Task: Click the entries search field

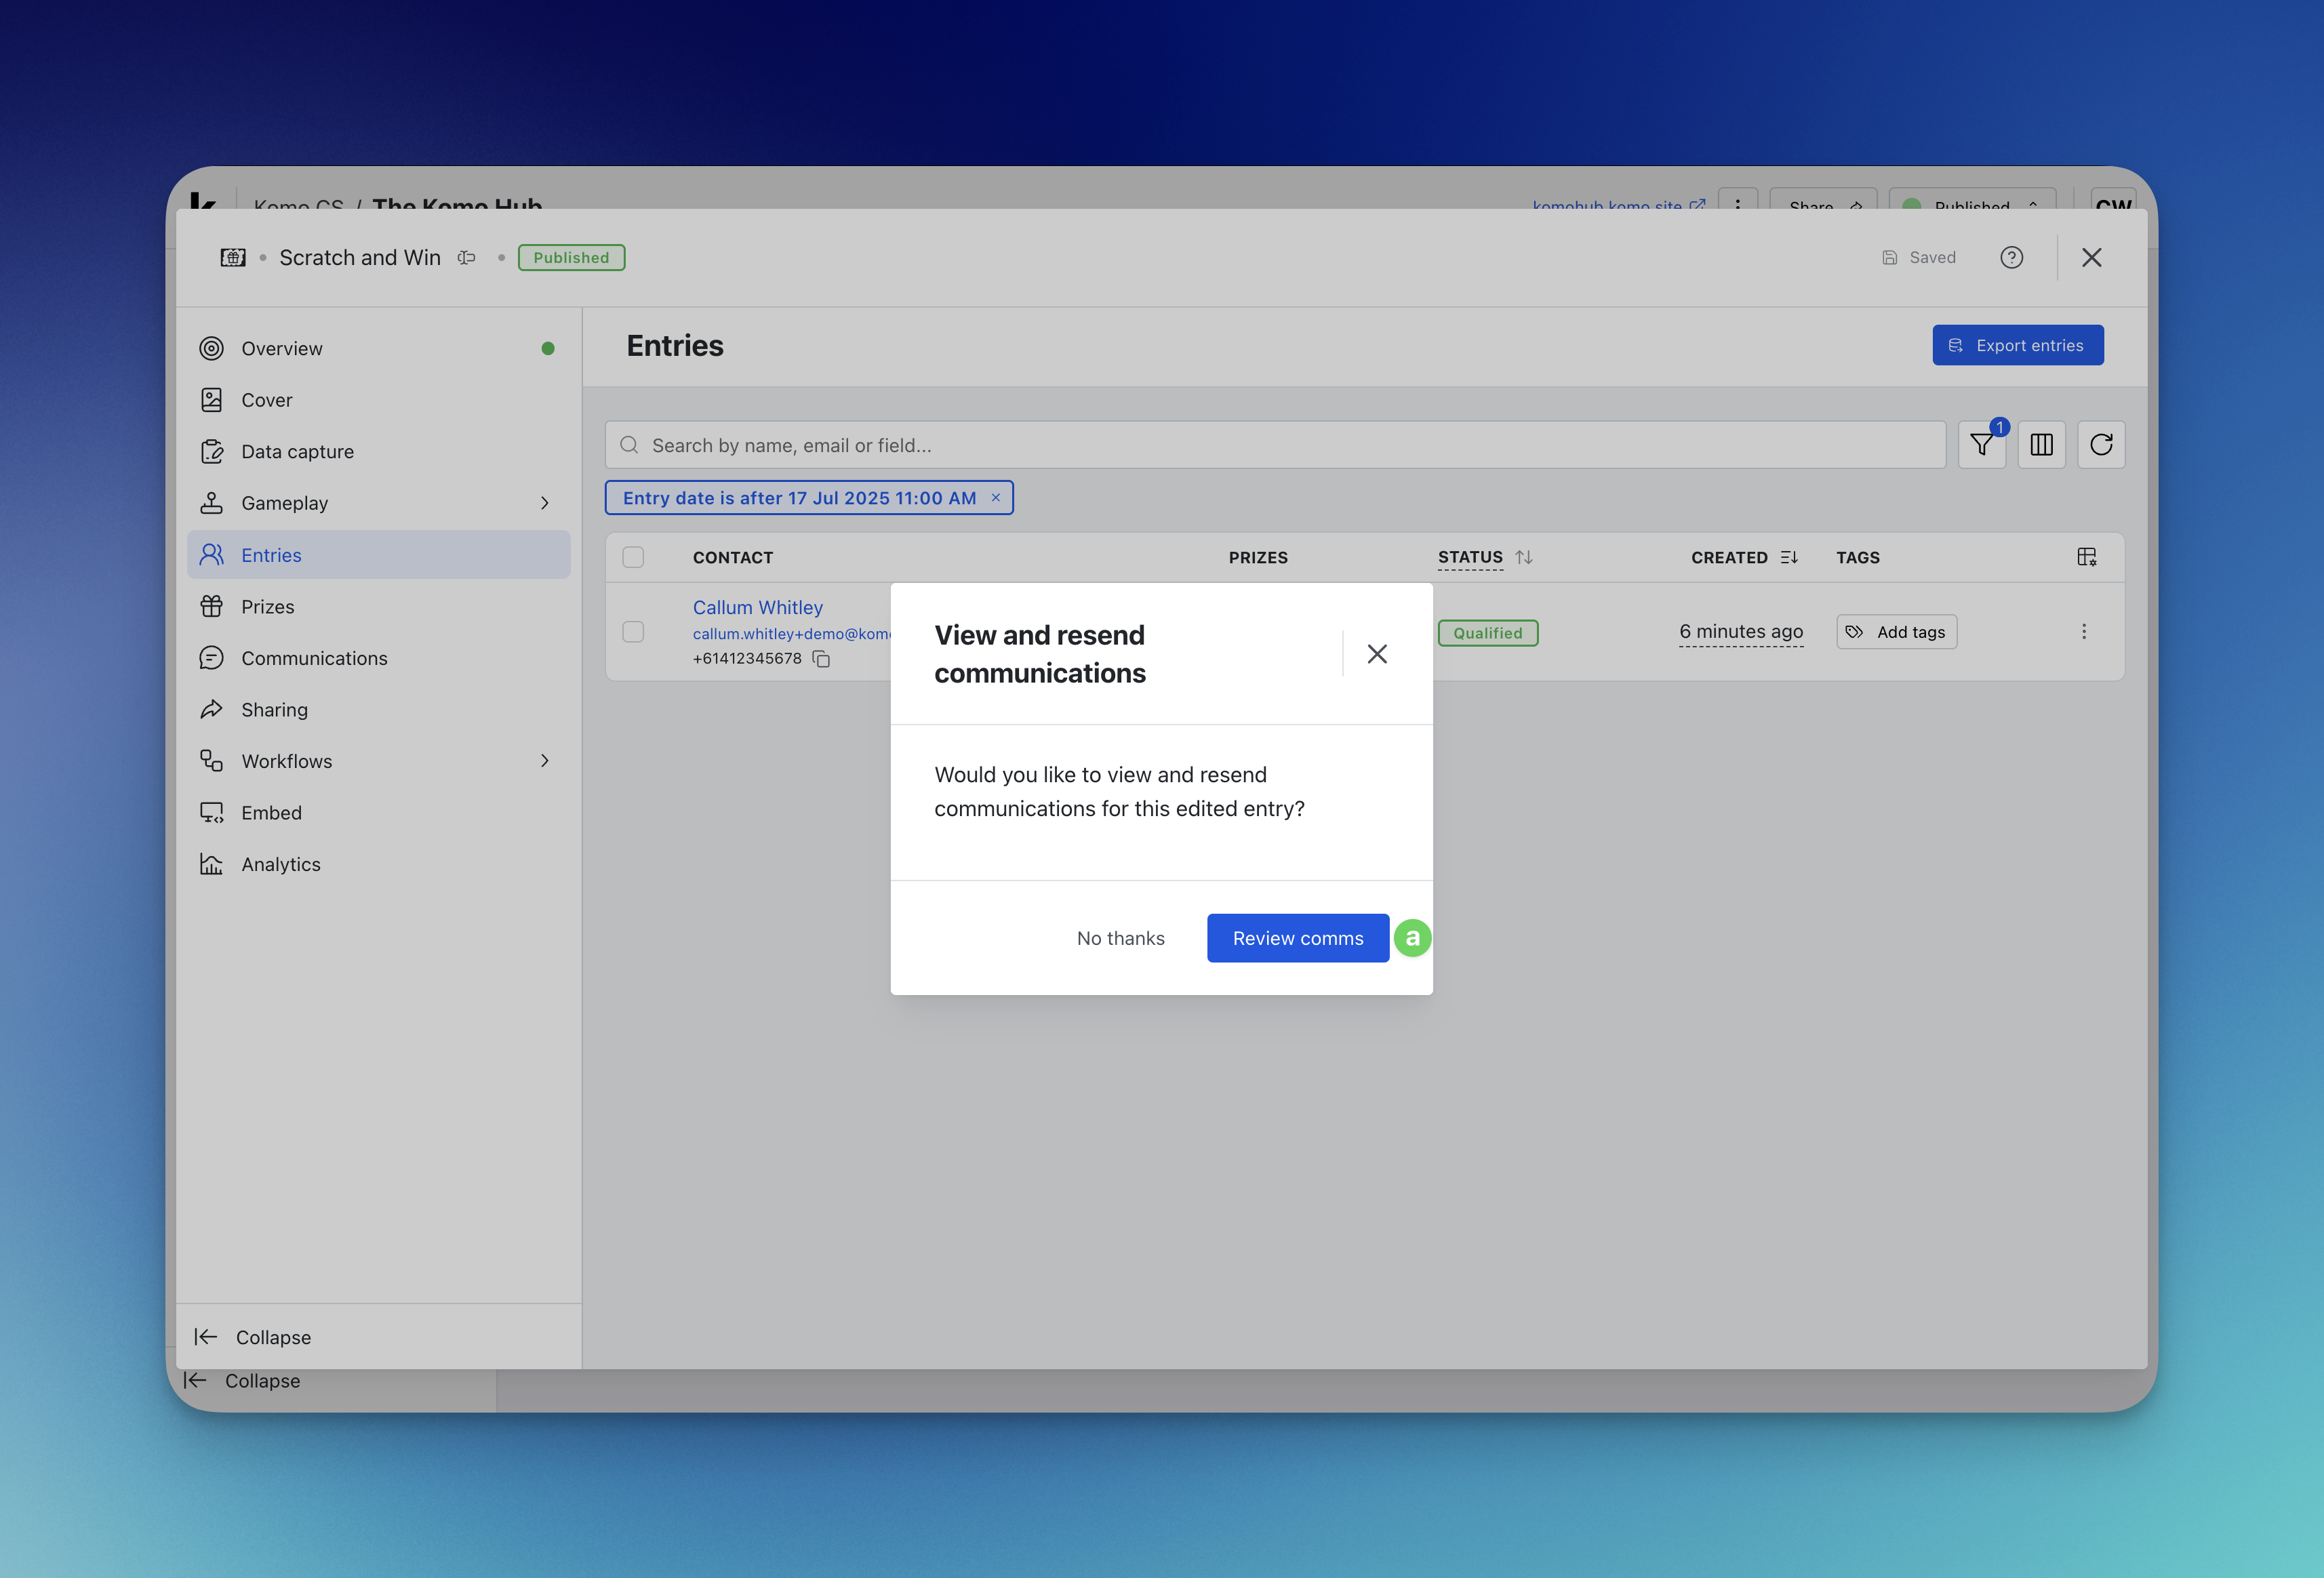Action: click(1275, 445)
